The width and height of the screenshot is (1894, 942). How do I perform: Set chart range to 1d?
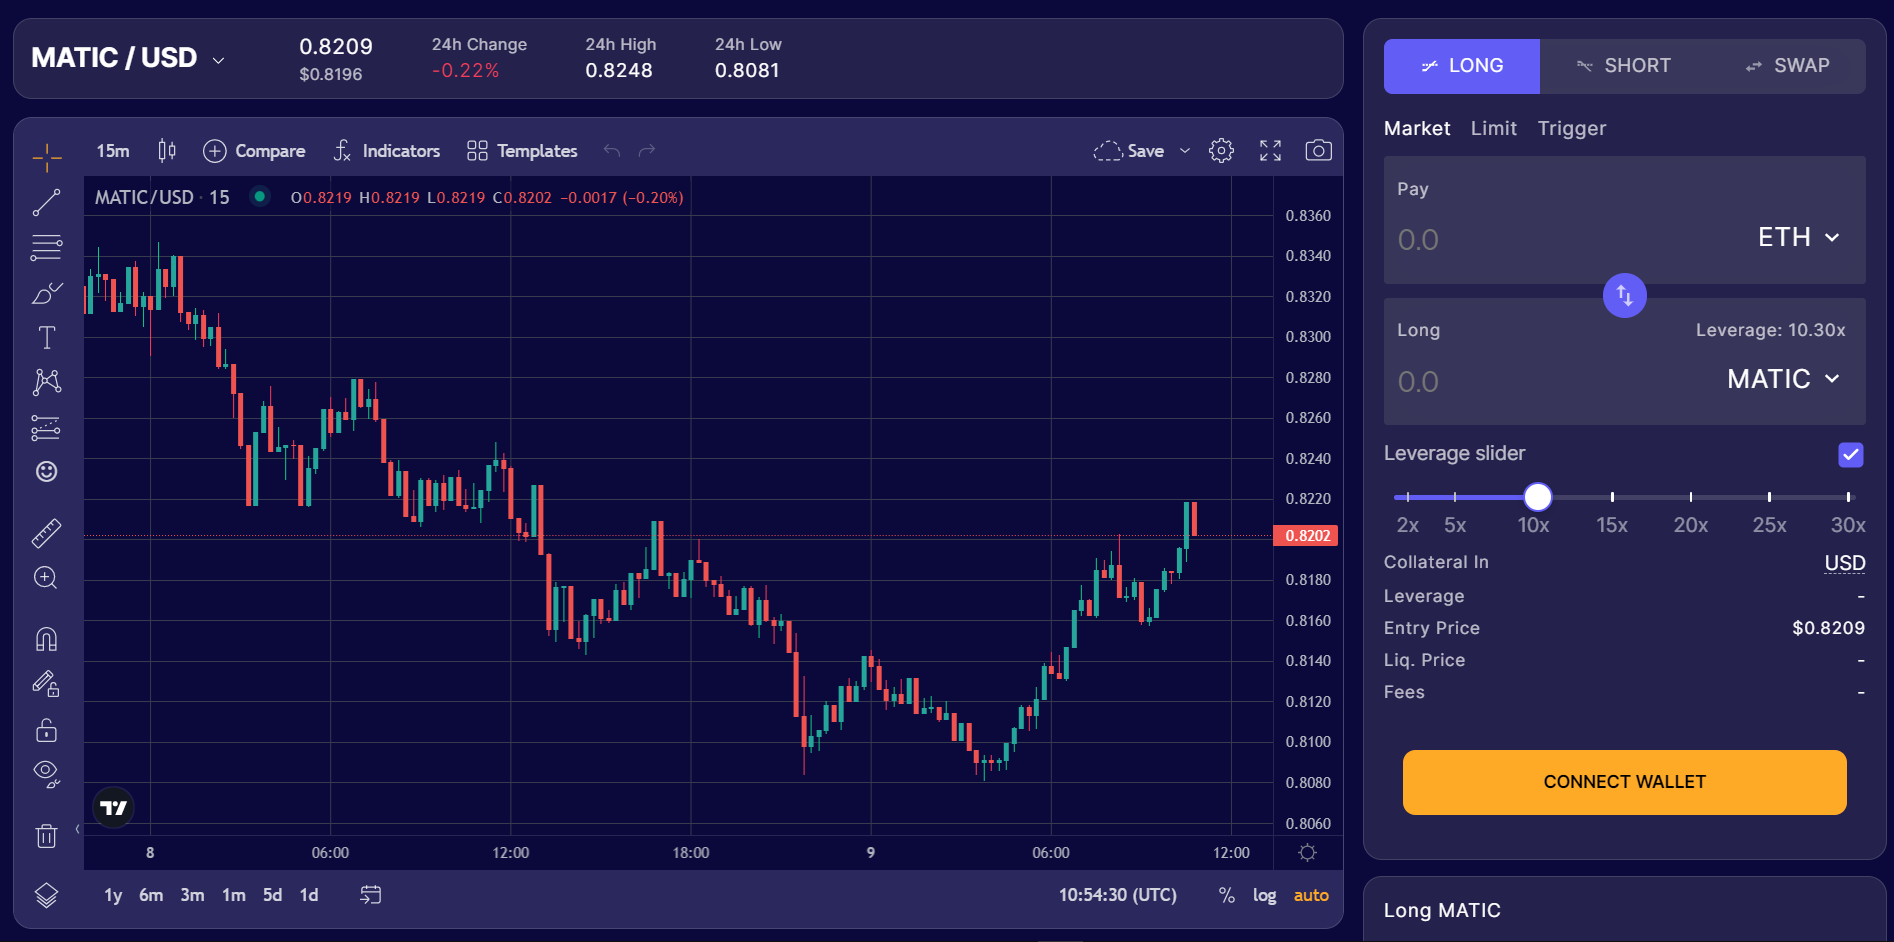tap(309, 895)
